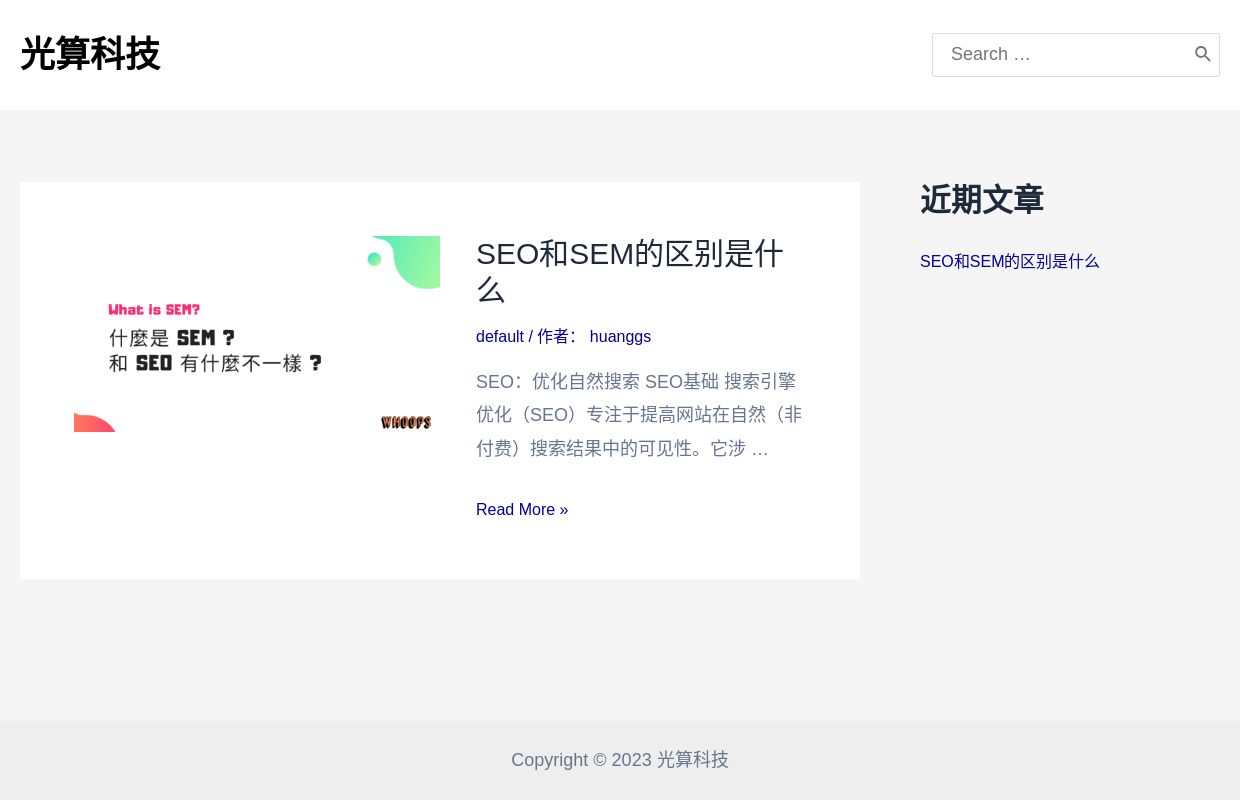Open the Read More link

(x=522, y=509)
